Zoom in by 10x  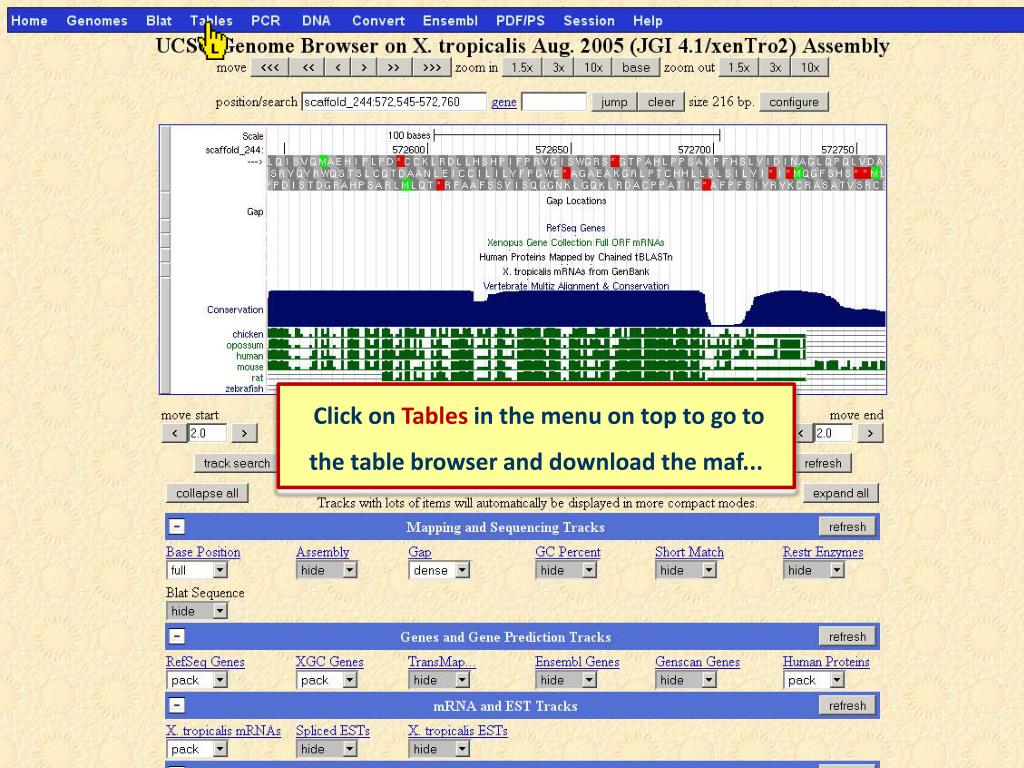593,67
